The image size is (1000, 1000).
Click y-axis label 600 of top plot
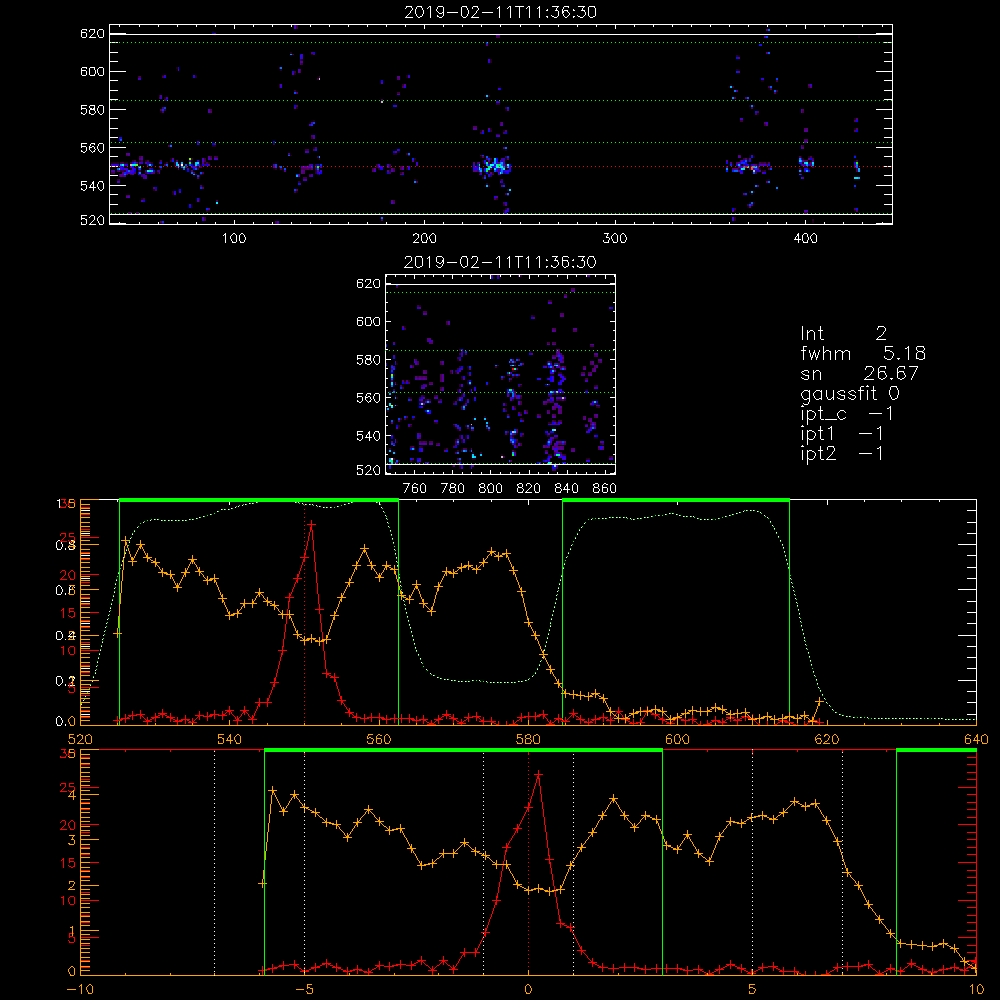click(92, 71)
